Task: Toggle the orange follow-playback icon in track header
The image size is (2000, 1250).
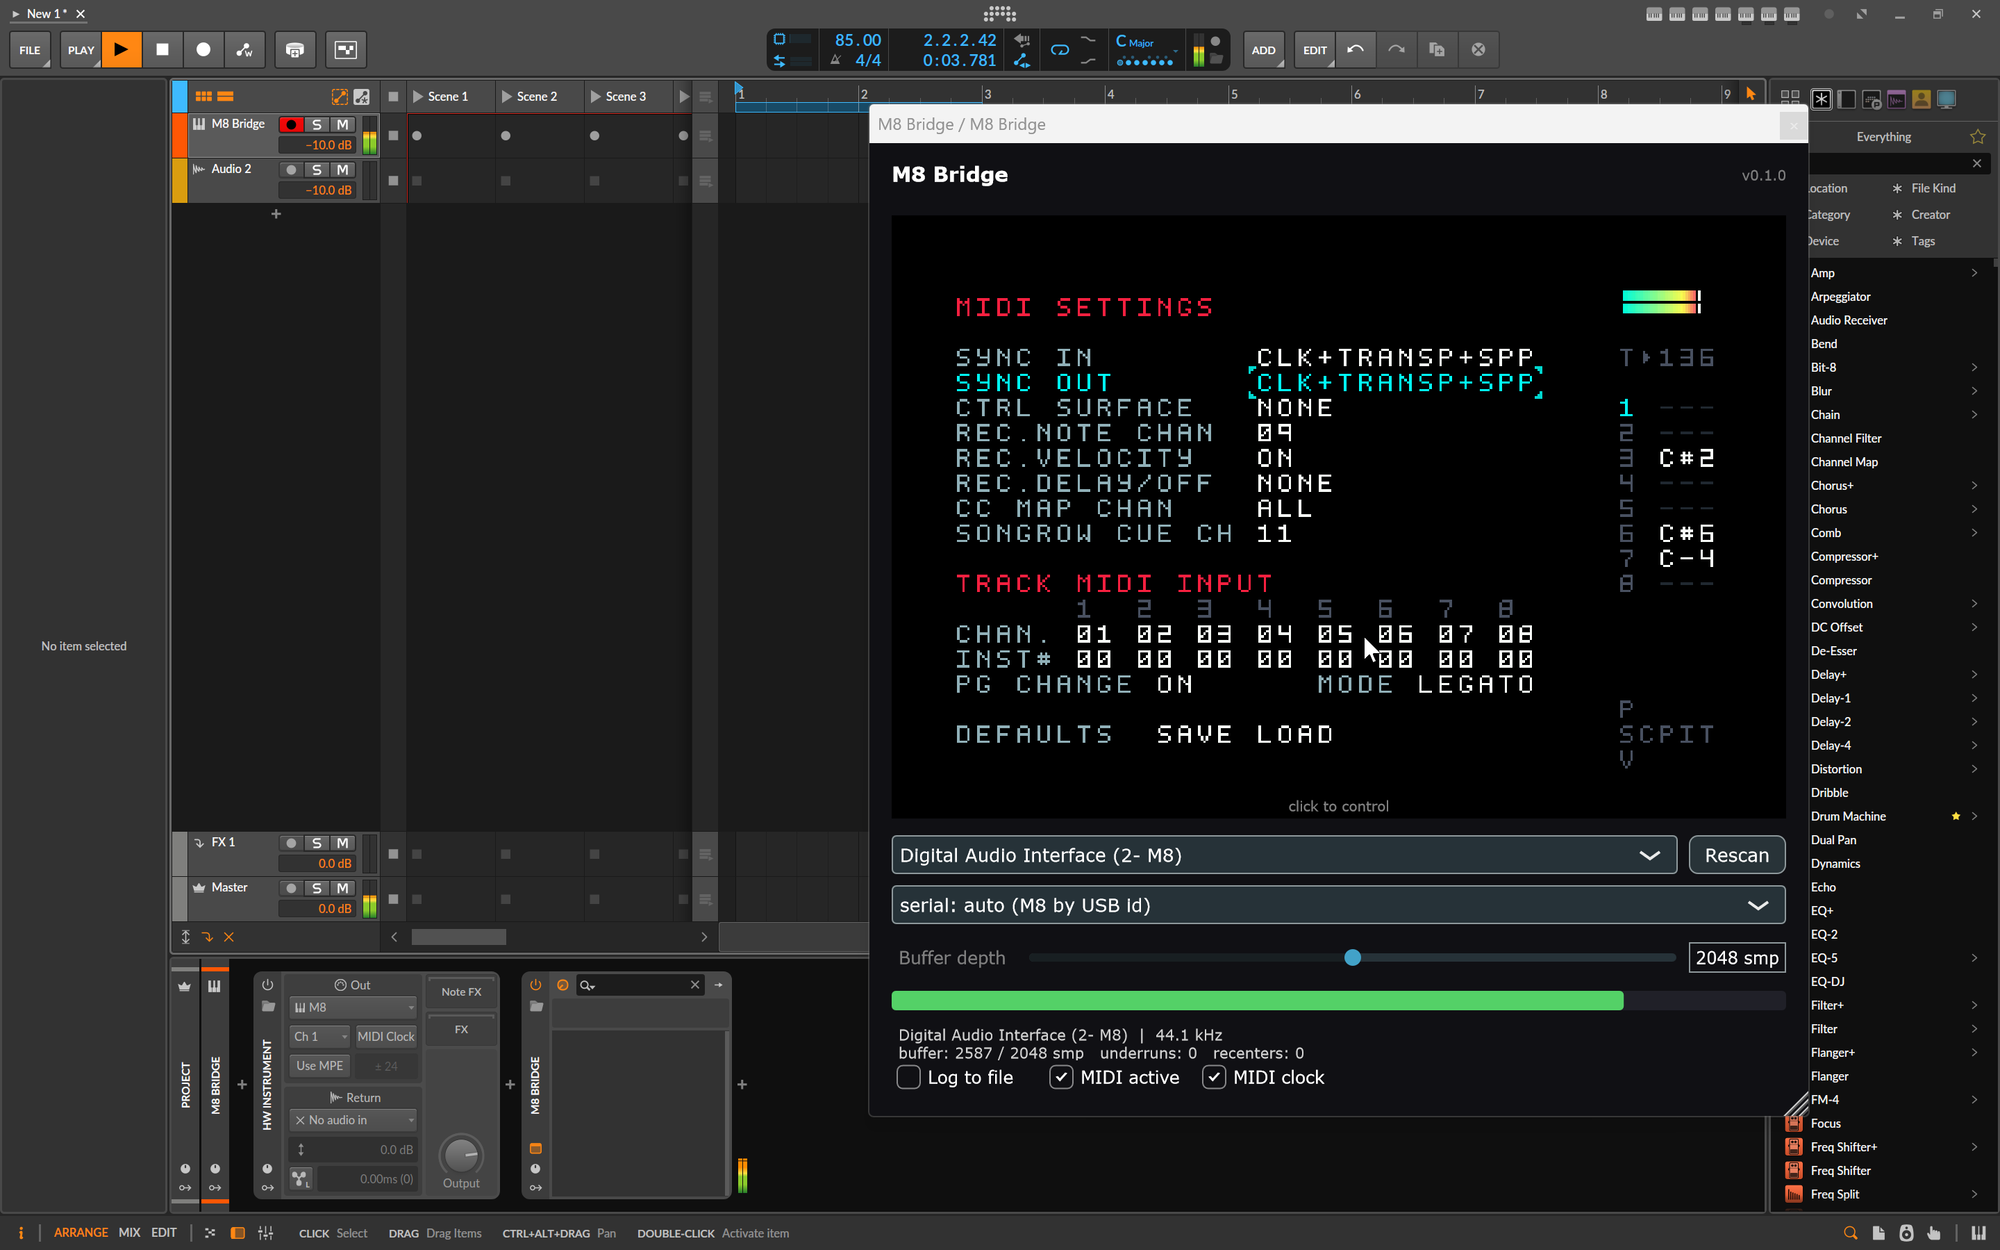Action: 340,96
